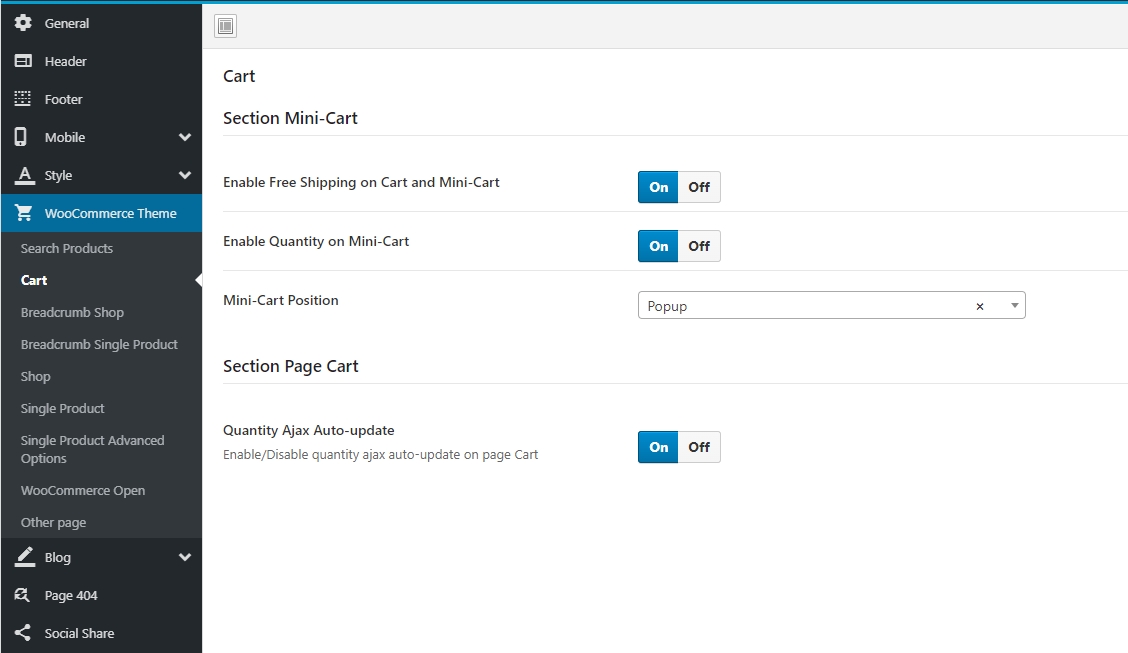Go to Breadcrumb Single Product settings

tap(99, 344)
